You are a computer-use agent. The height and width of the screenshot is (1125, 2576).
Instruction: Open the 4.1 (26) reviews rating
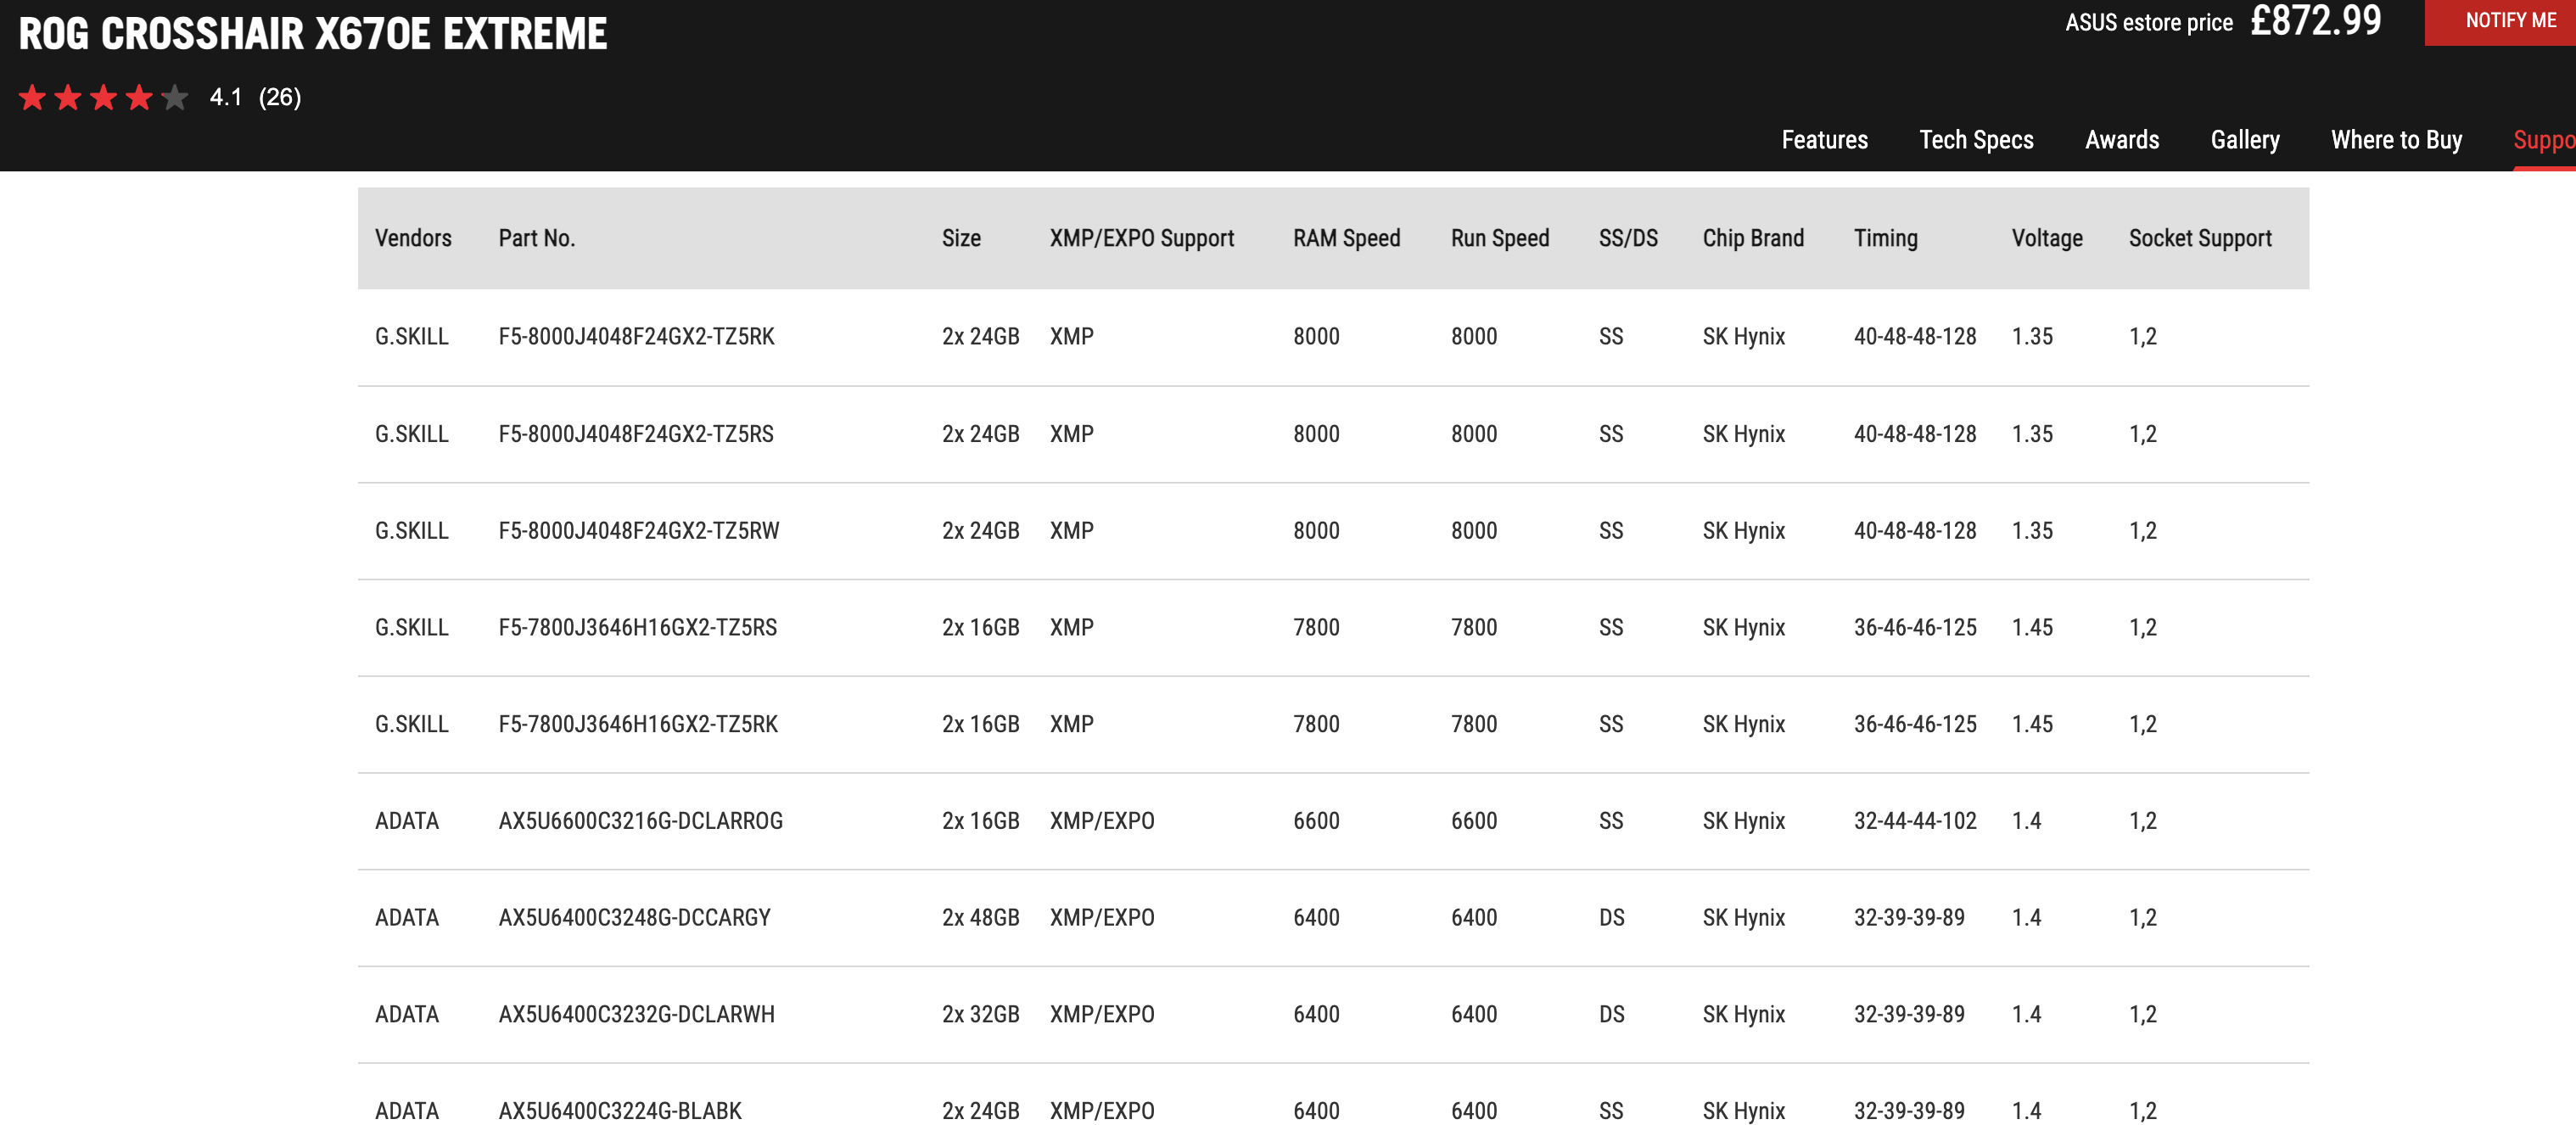255,97
